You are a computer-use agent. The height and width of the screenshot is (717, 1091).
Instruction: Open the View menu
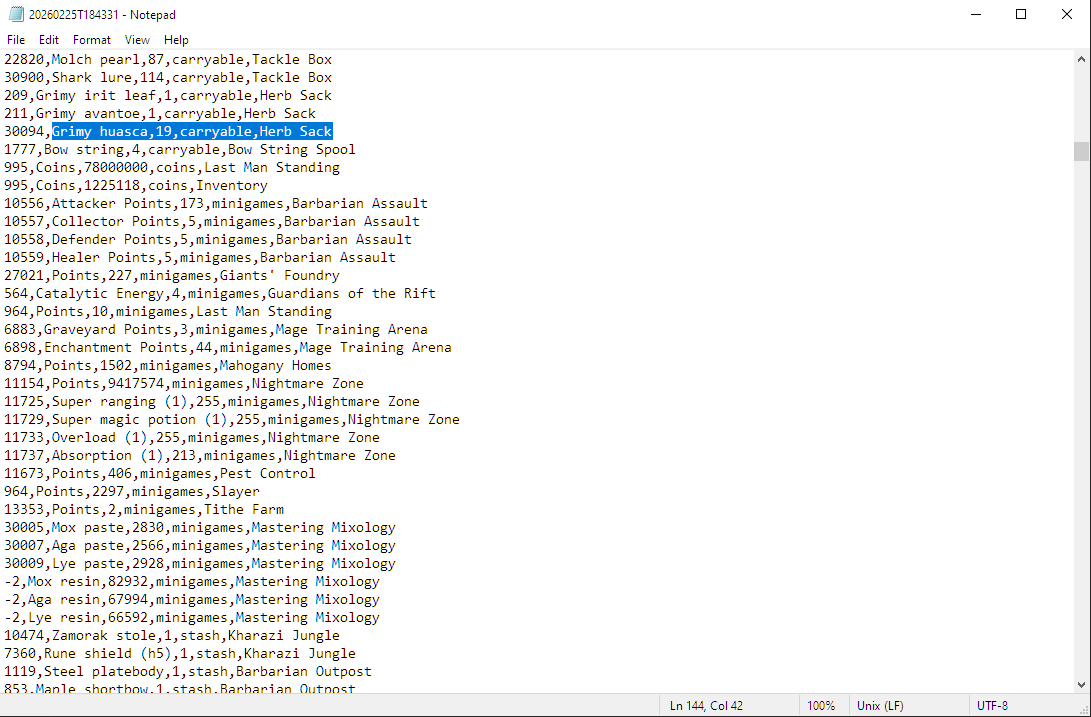tap(137, 40)
